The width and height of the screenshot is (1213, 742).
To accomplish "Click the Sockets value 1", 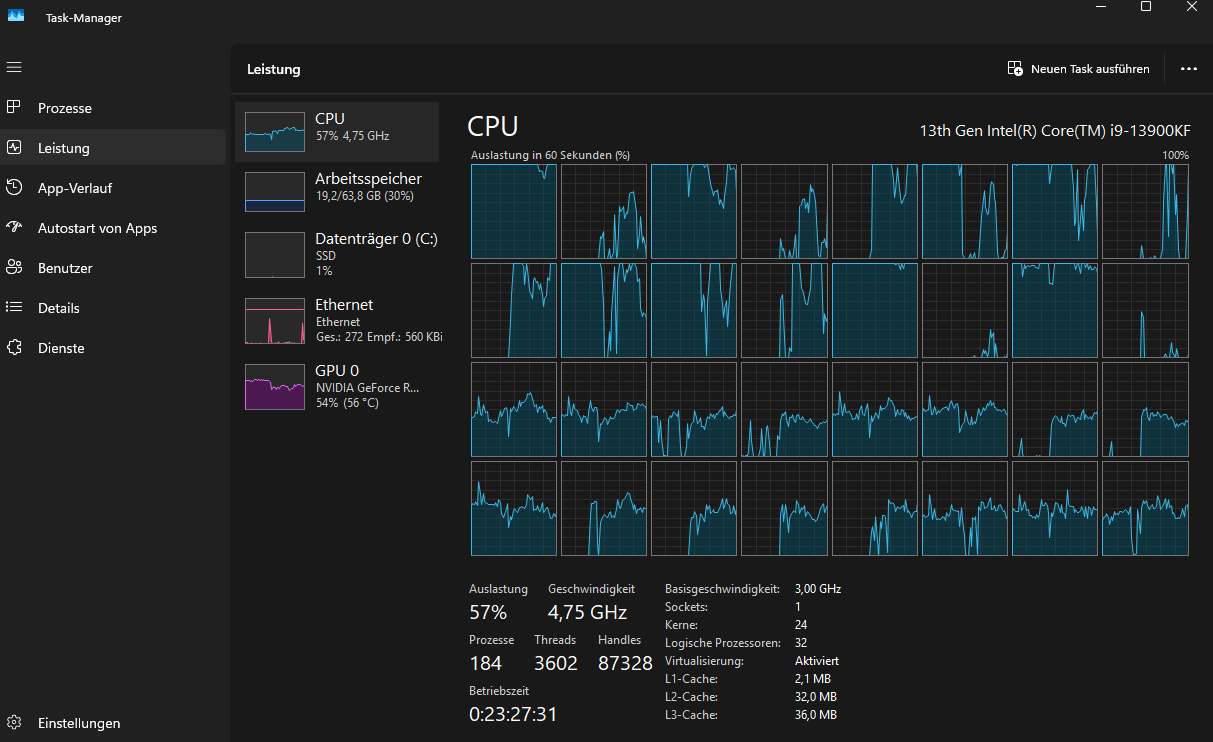I will [x=797, y=607].
